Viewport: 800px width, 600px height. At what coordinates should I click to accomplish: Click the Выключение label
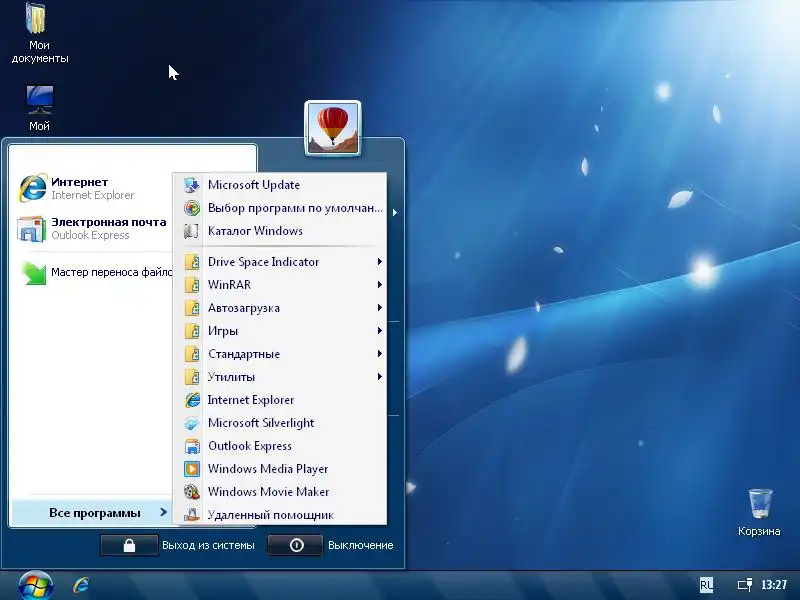(361, 545)
